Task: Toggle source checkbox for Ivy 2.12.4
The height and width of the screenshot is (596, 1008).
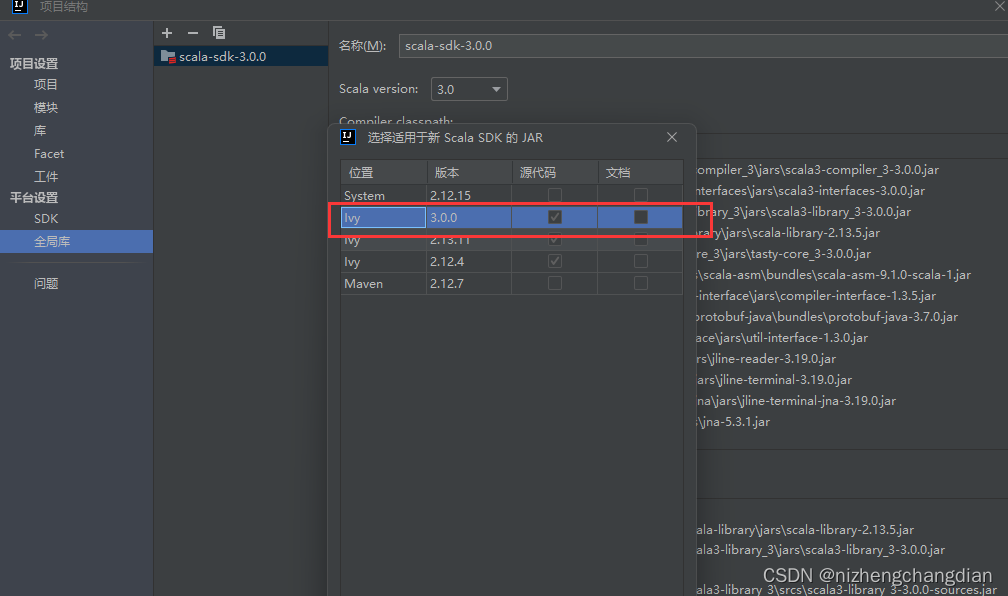Action: point(555,261)
